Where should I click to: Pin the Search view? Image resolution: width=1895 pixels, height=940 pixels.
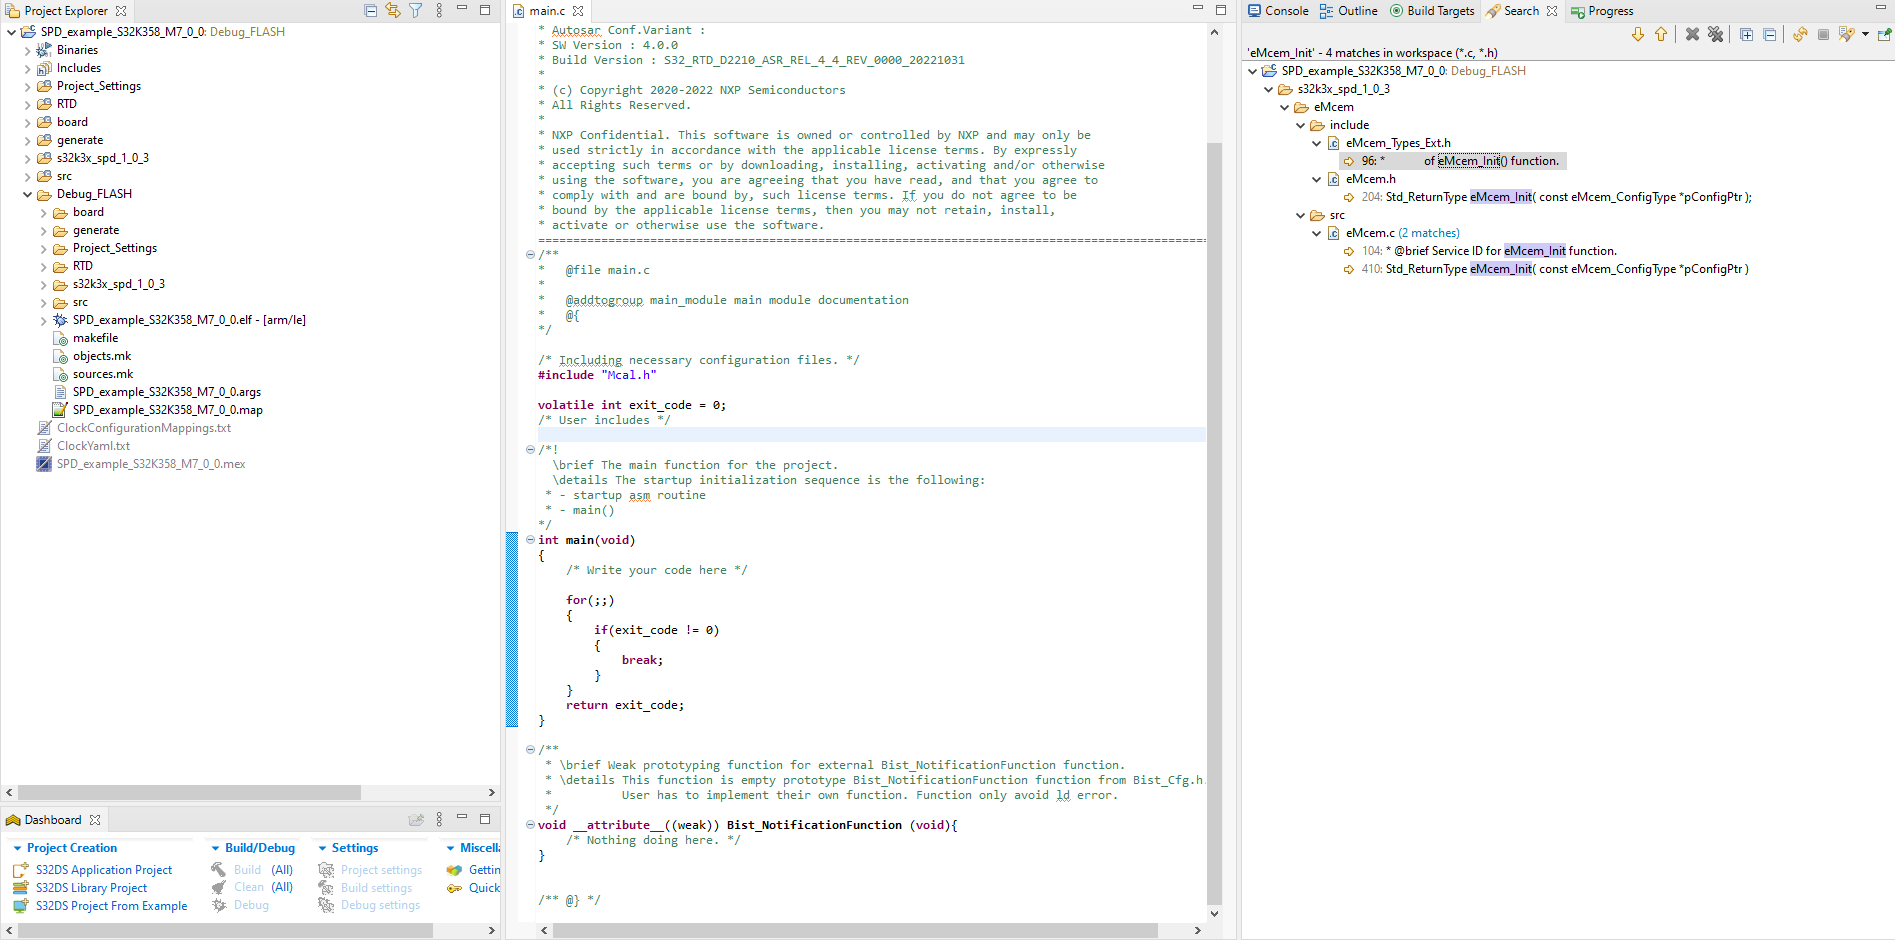1884,34
